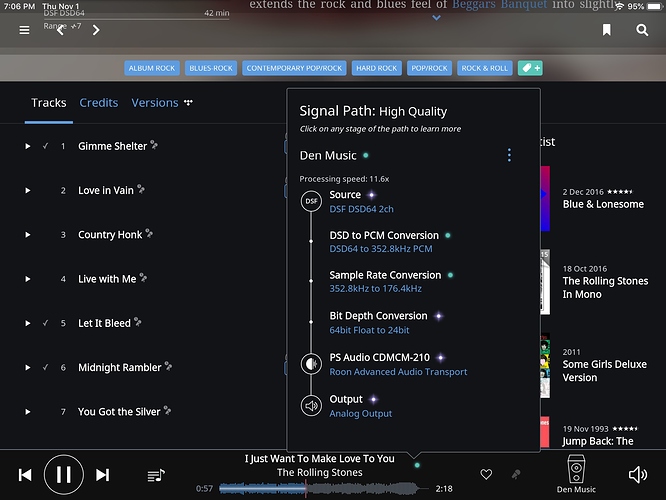Click the now playing track title
Image resolution: width=666 pixels, height=500 pixels.
pyautogui.click(x=319, y=459)
